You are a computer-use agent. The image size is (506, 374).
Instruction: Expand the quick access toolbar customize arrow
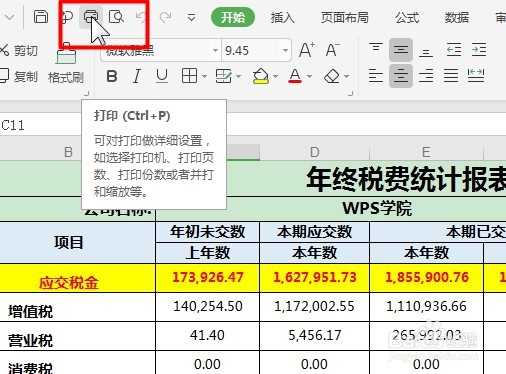[x=191, y=17]
